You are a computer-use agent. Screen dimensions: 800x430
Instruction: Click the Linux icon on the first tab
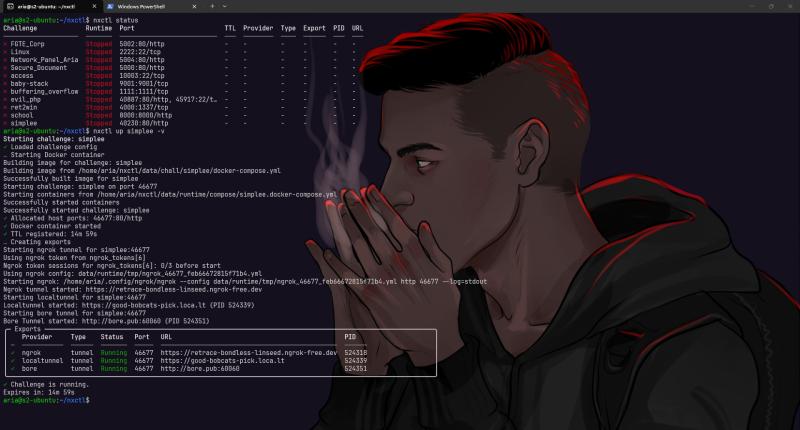tap(10, 7)
